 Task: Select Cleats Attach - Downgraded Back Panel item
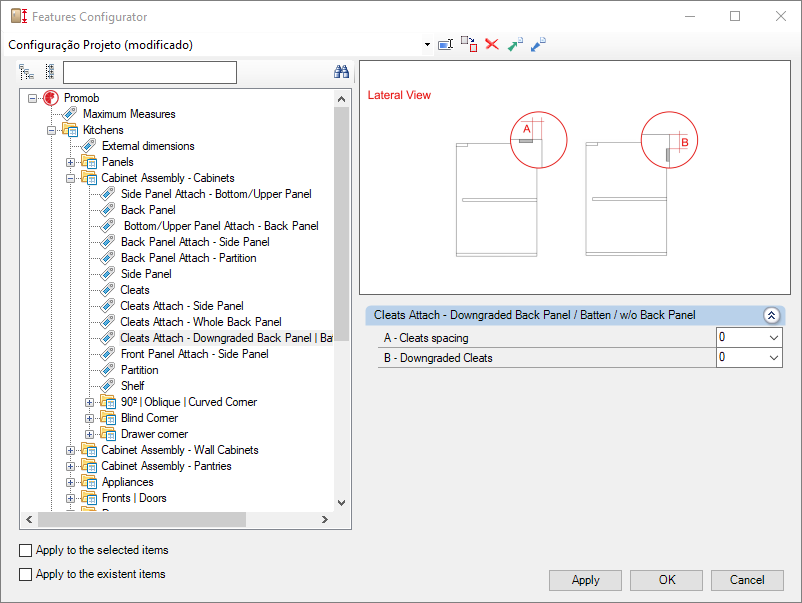point(226,338)
